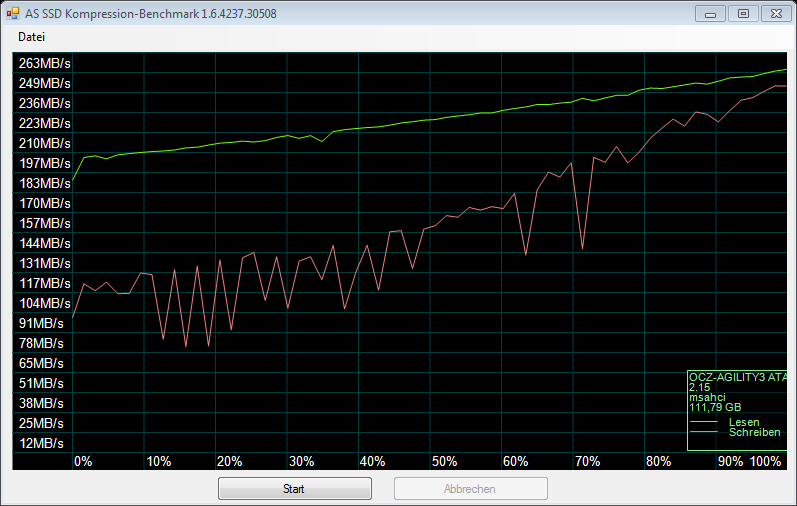The height and width of the screenshot is (506, 797).
Task: Select the Lesen legend entry
Action: tap(743, 422)
